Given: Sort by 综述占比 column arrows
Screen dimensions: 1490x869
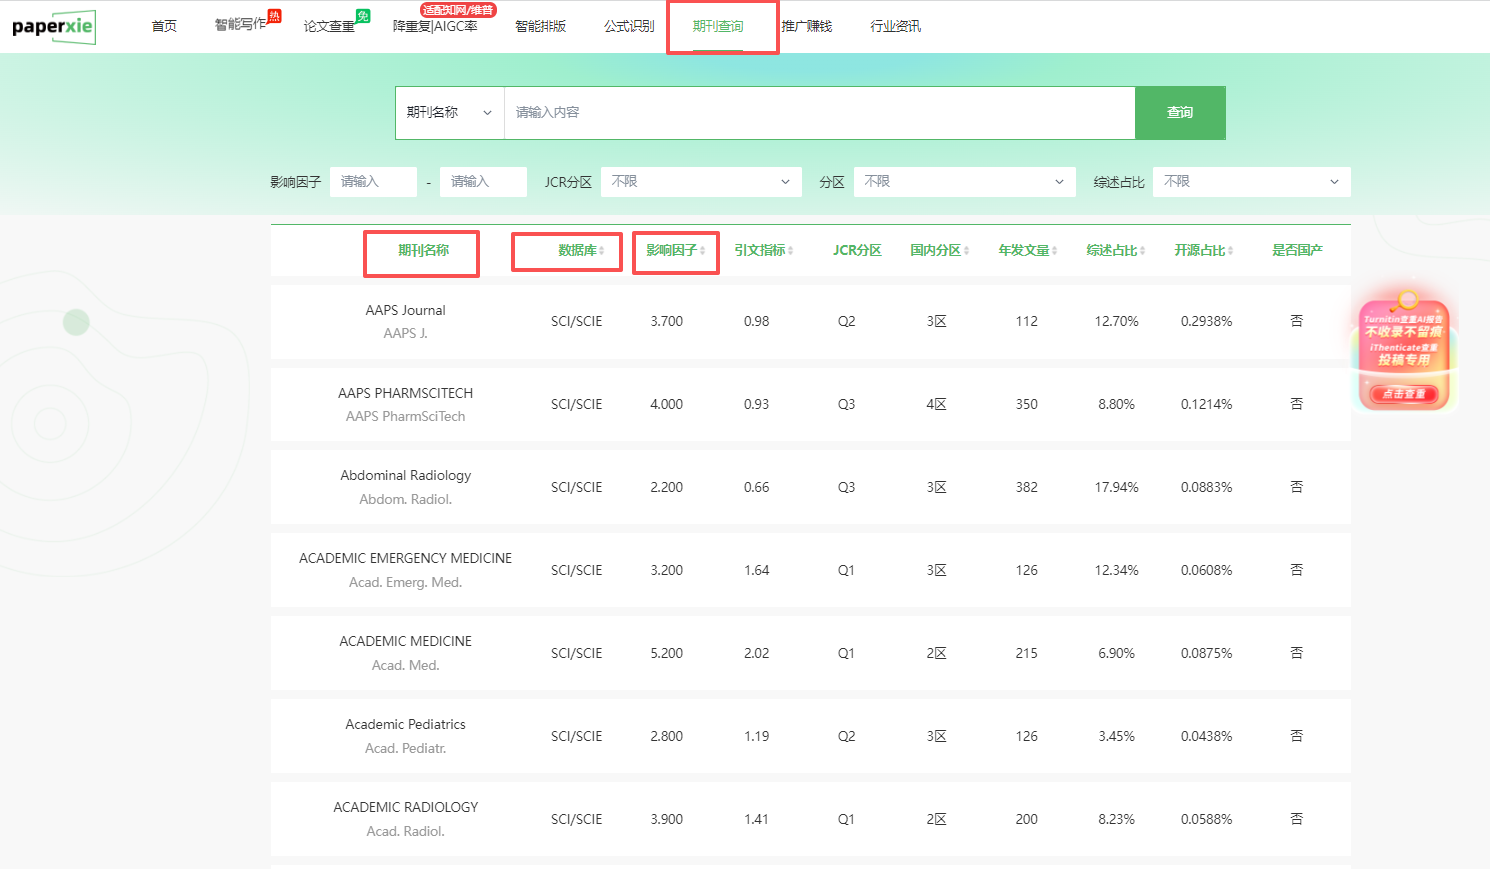Looking at the screenshot, I should coord(1143,251).
